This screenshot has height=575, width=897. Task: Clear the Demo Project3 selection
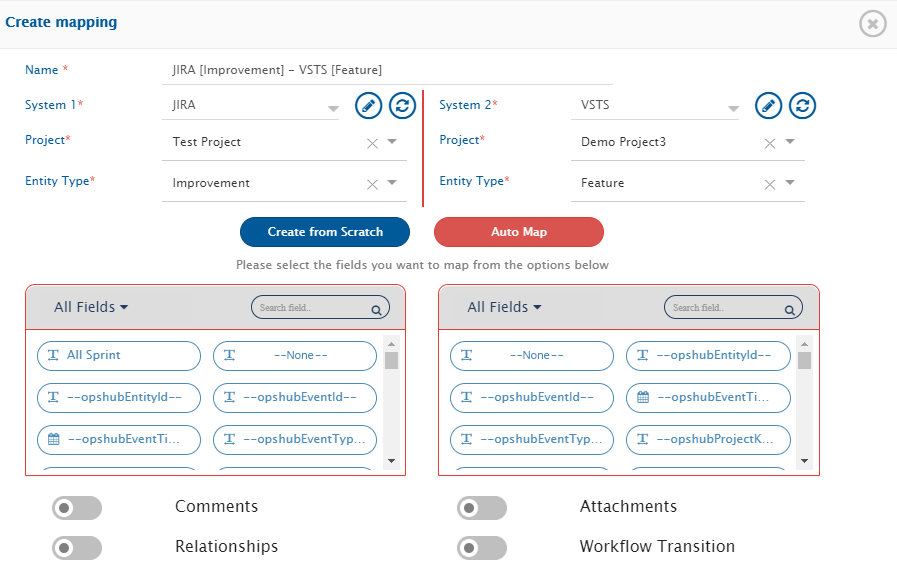770,143
